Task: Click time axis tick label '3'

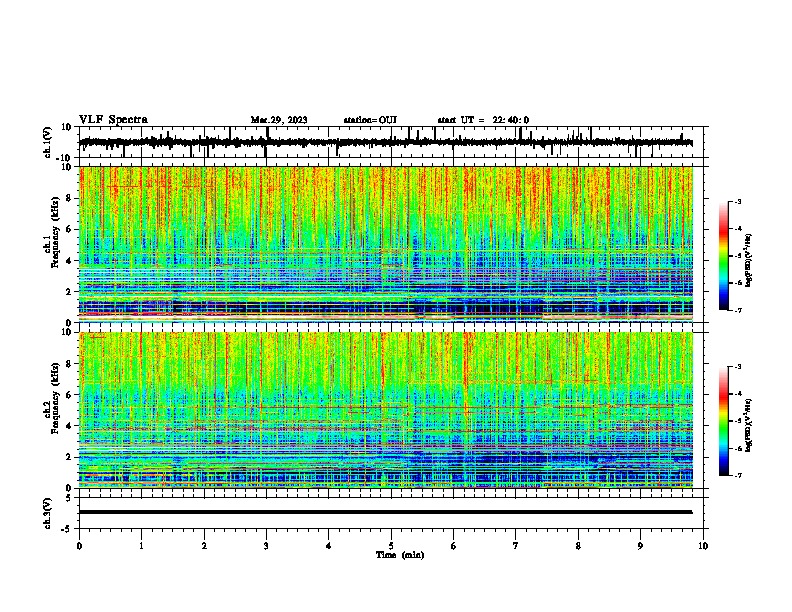Action: tap(266, 546)
